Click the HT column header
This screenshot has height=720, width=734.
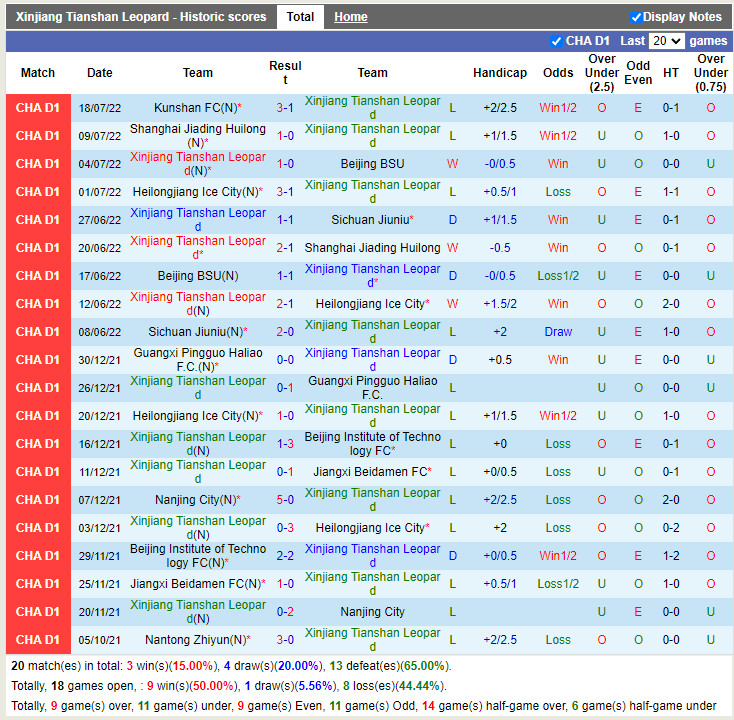coord(671,73)
